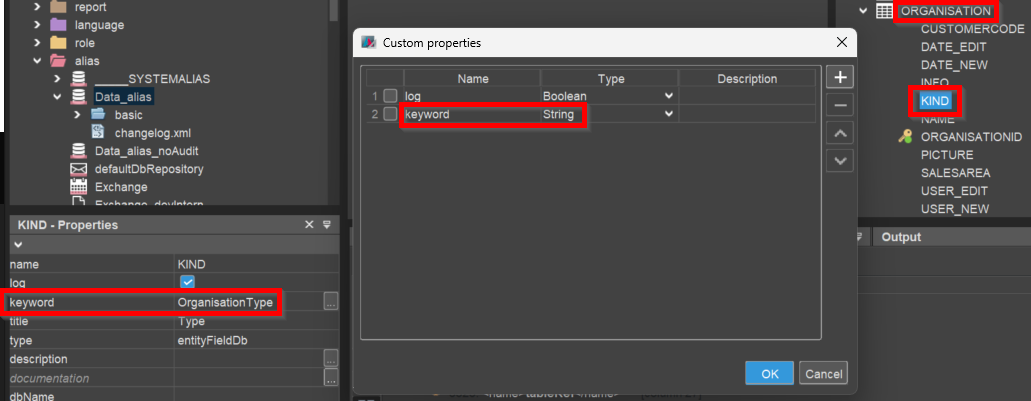This screenshot has width=1031, height=401.
Task: Pin the KIND Properties panel
Action: (x=327, y=225)
